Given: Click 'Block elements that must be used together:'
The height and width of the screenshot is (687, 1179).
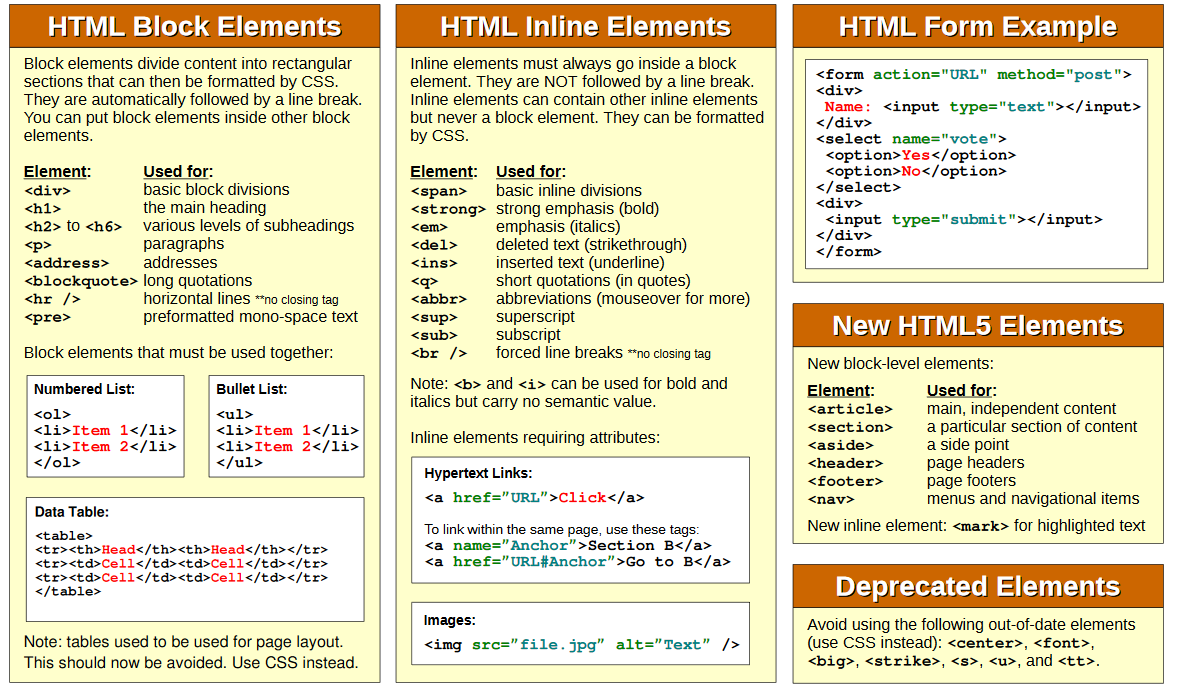Looking at the screenshot, I should (178, 353).
